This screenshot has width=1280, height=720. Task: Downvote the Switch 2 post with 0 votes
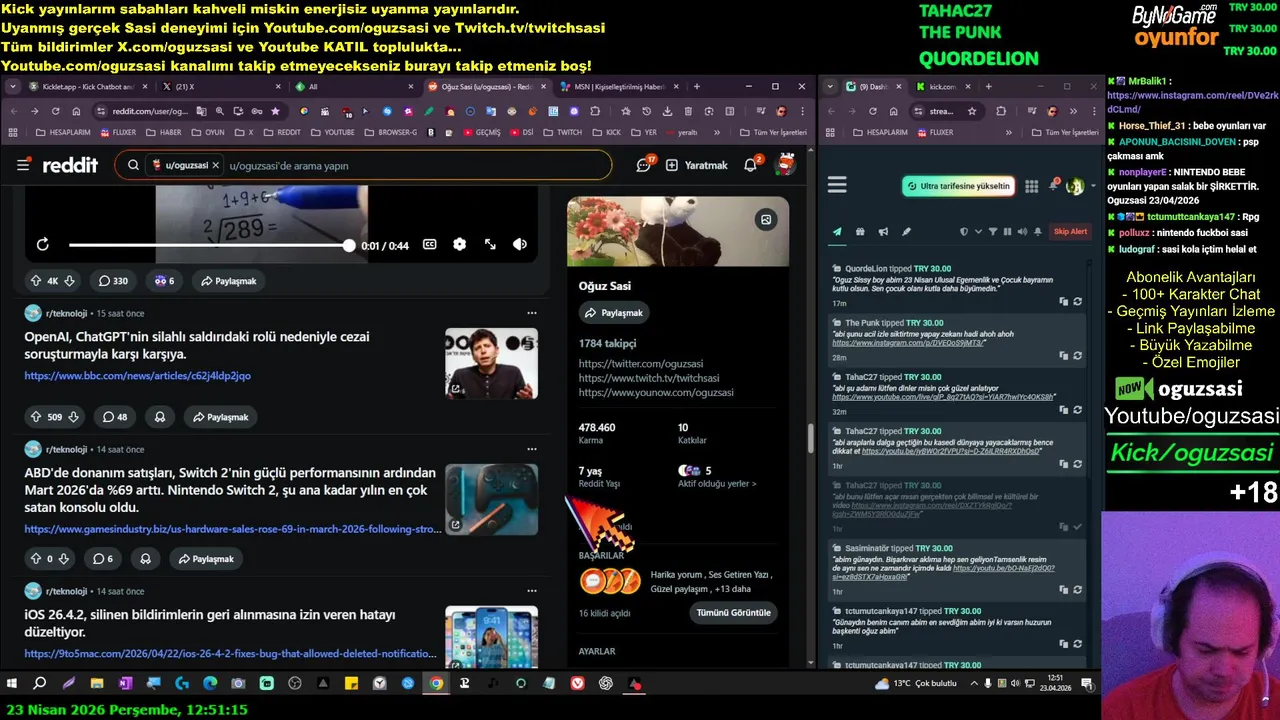(x=63, y=559)
